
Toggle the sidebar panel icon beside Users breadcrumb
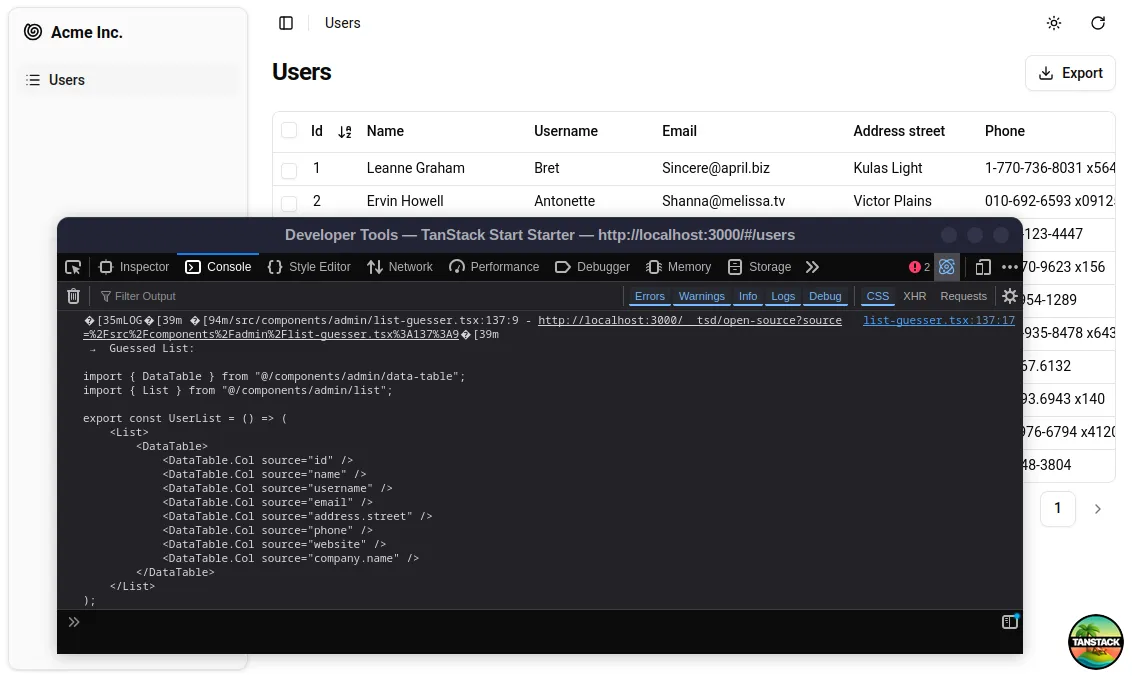point(286,23)
